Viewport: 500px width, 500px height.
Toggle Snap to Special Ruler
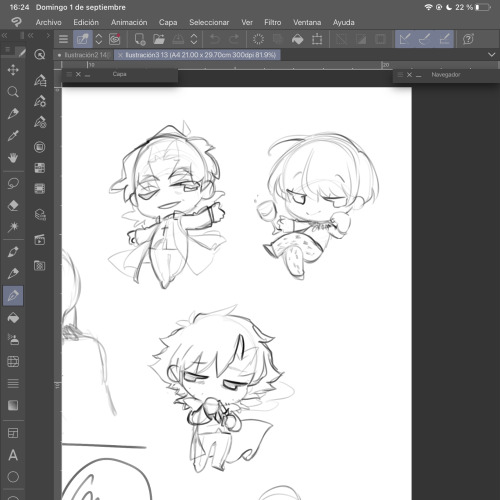point(424,39)
